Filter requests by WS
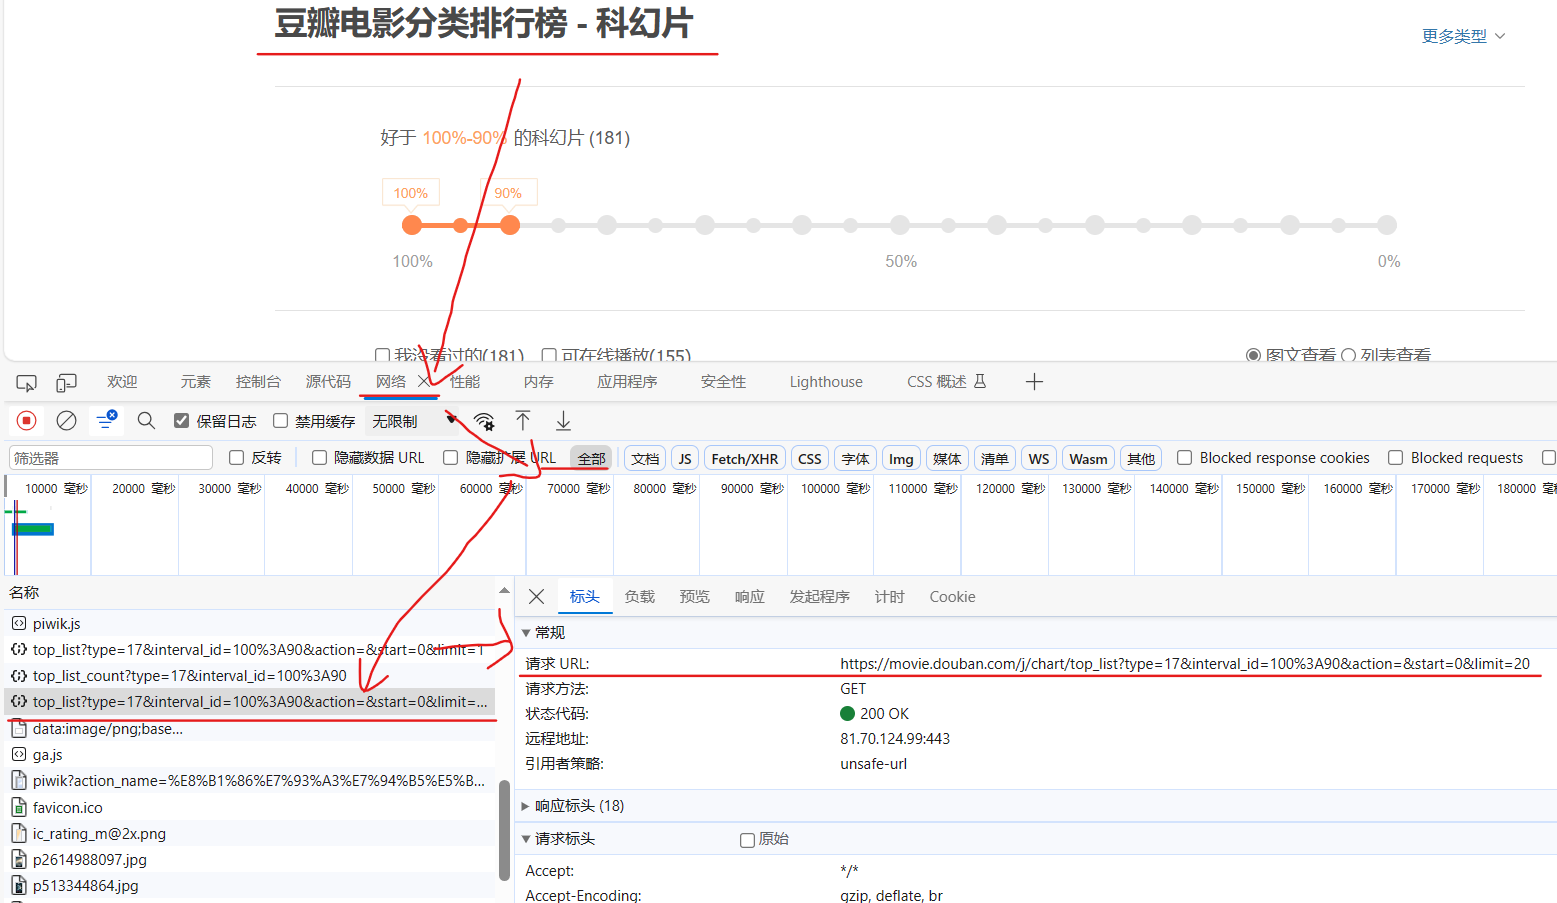This screenshot has height=903, width=1557. coord(1039,459)
